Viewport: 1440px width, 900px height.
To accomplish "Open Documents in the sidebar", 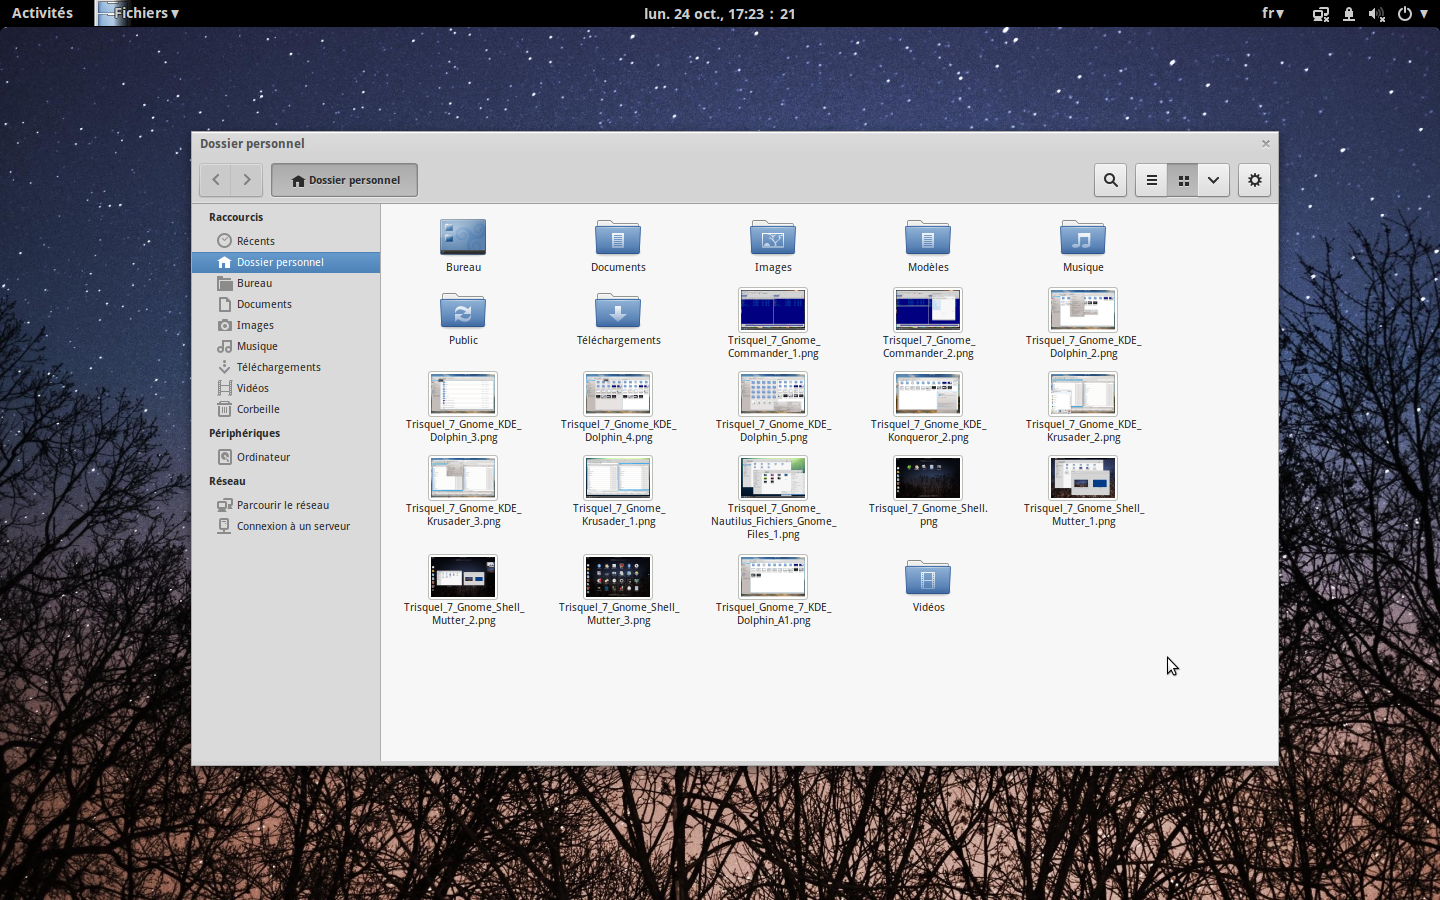I will [286, 304].
